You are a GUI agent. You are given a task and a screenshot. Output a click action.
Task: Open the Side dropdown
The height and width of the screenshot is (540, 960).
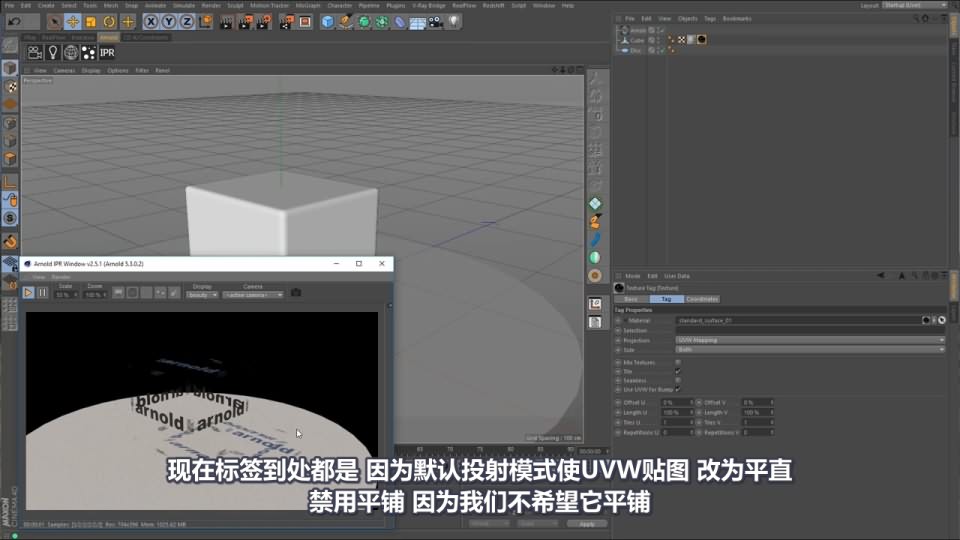810,350
